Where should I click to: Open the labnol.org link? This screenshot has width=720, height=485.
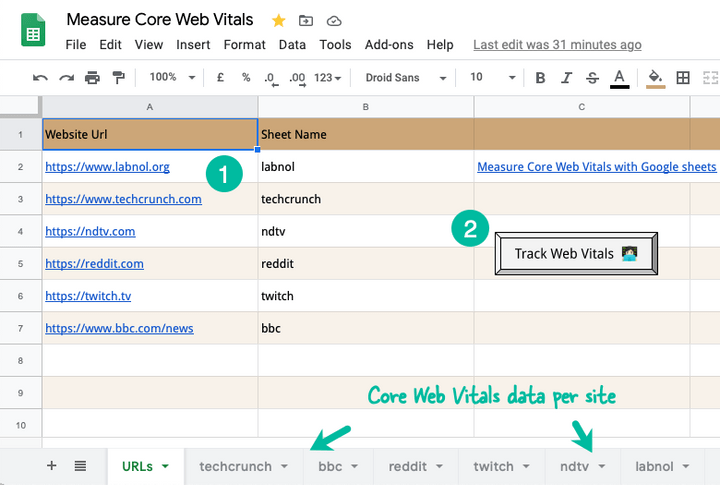(107, 167)
